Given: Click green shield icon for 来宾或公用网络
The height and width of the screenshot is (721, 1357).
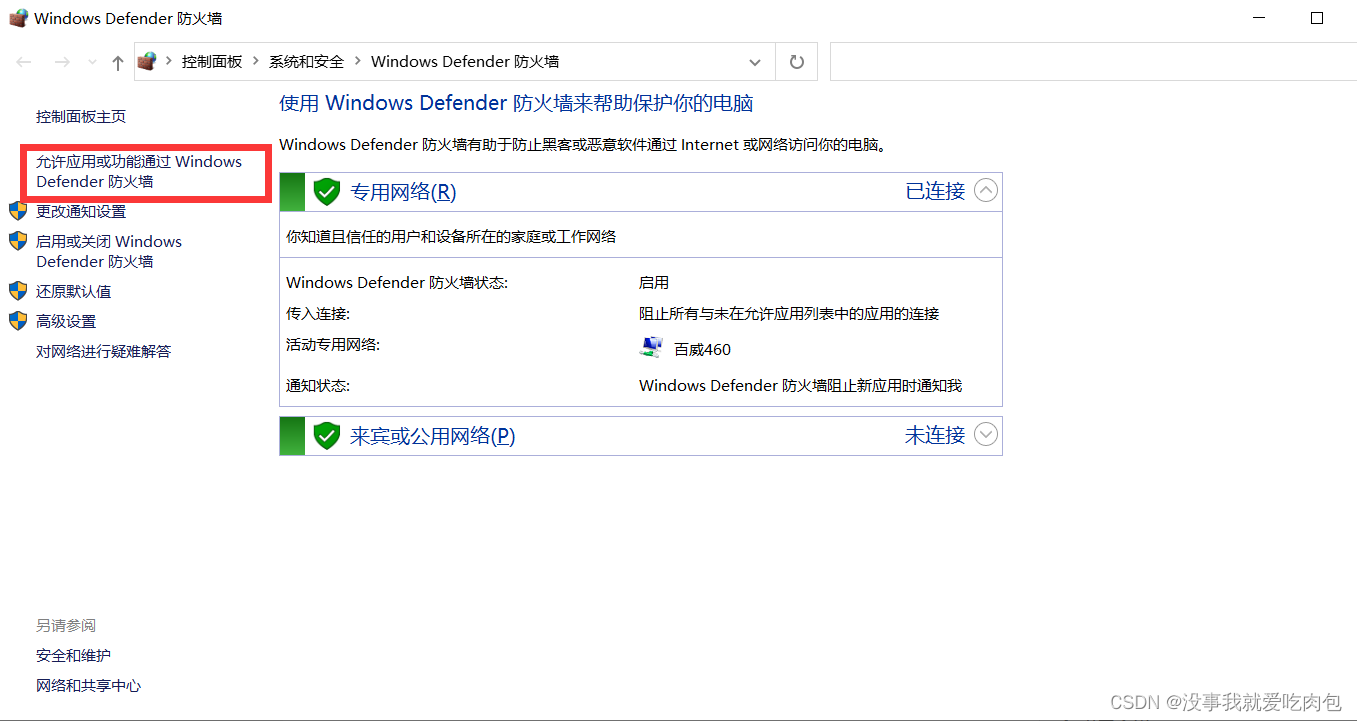Looking at the screenshot, I should point(327,436).
